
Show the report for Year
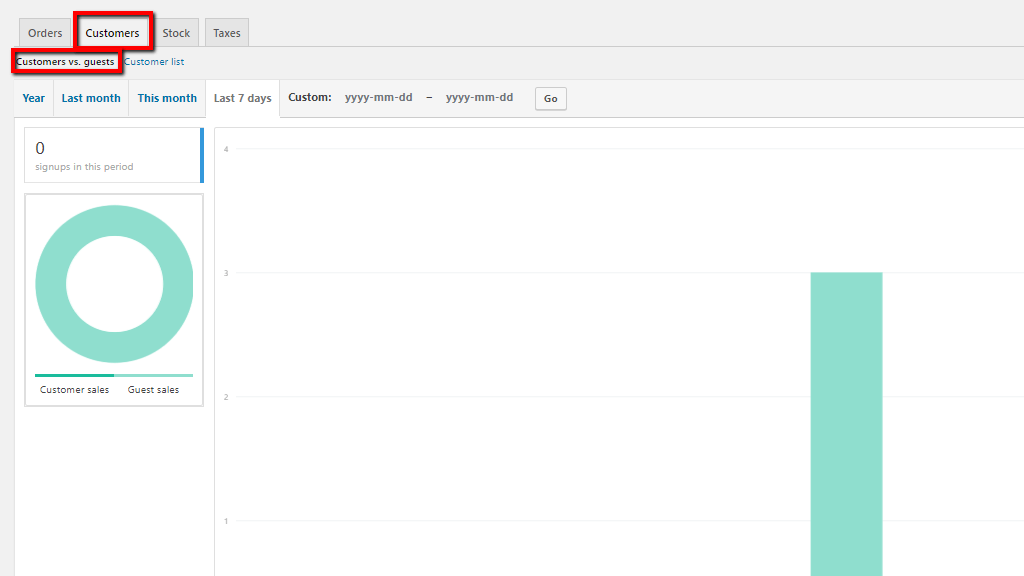(34, 98)
